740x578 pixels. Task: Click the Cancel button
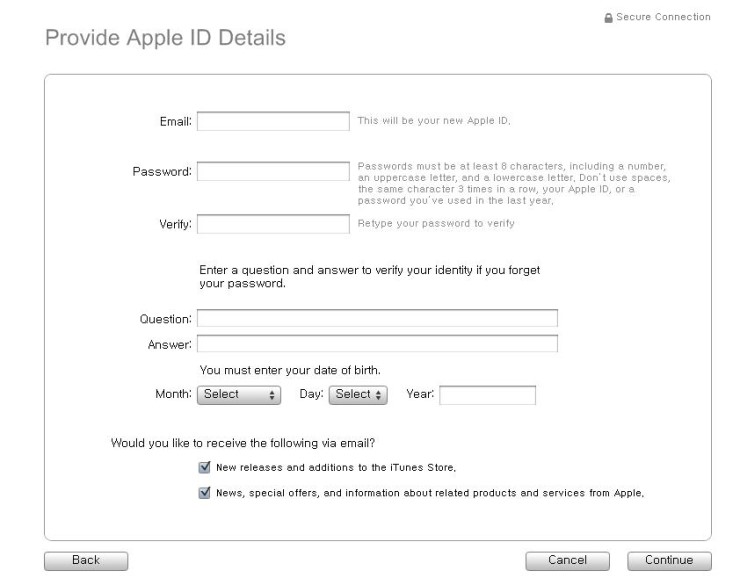tap(567, 561)
